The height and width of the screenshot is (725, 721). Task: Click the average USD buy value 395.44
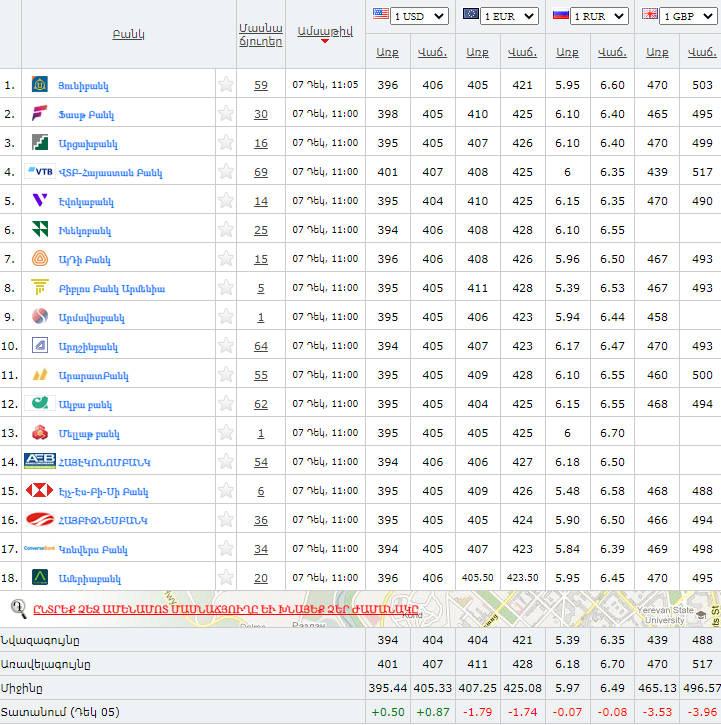pyautogui.click(x=388, y=688)
